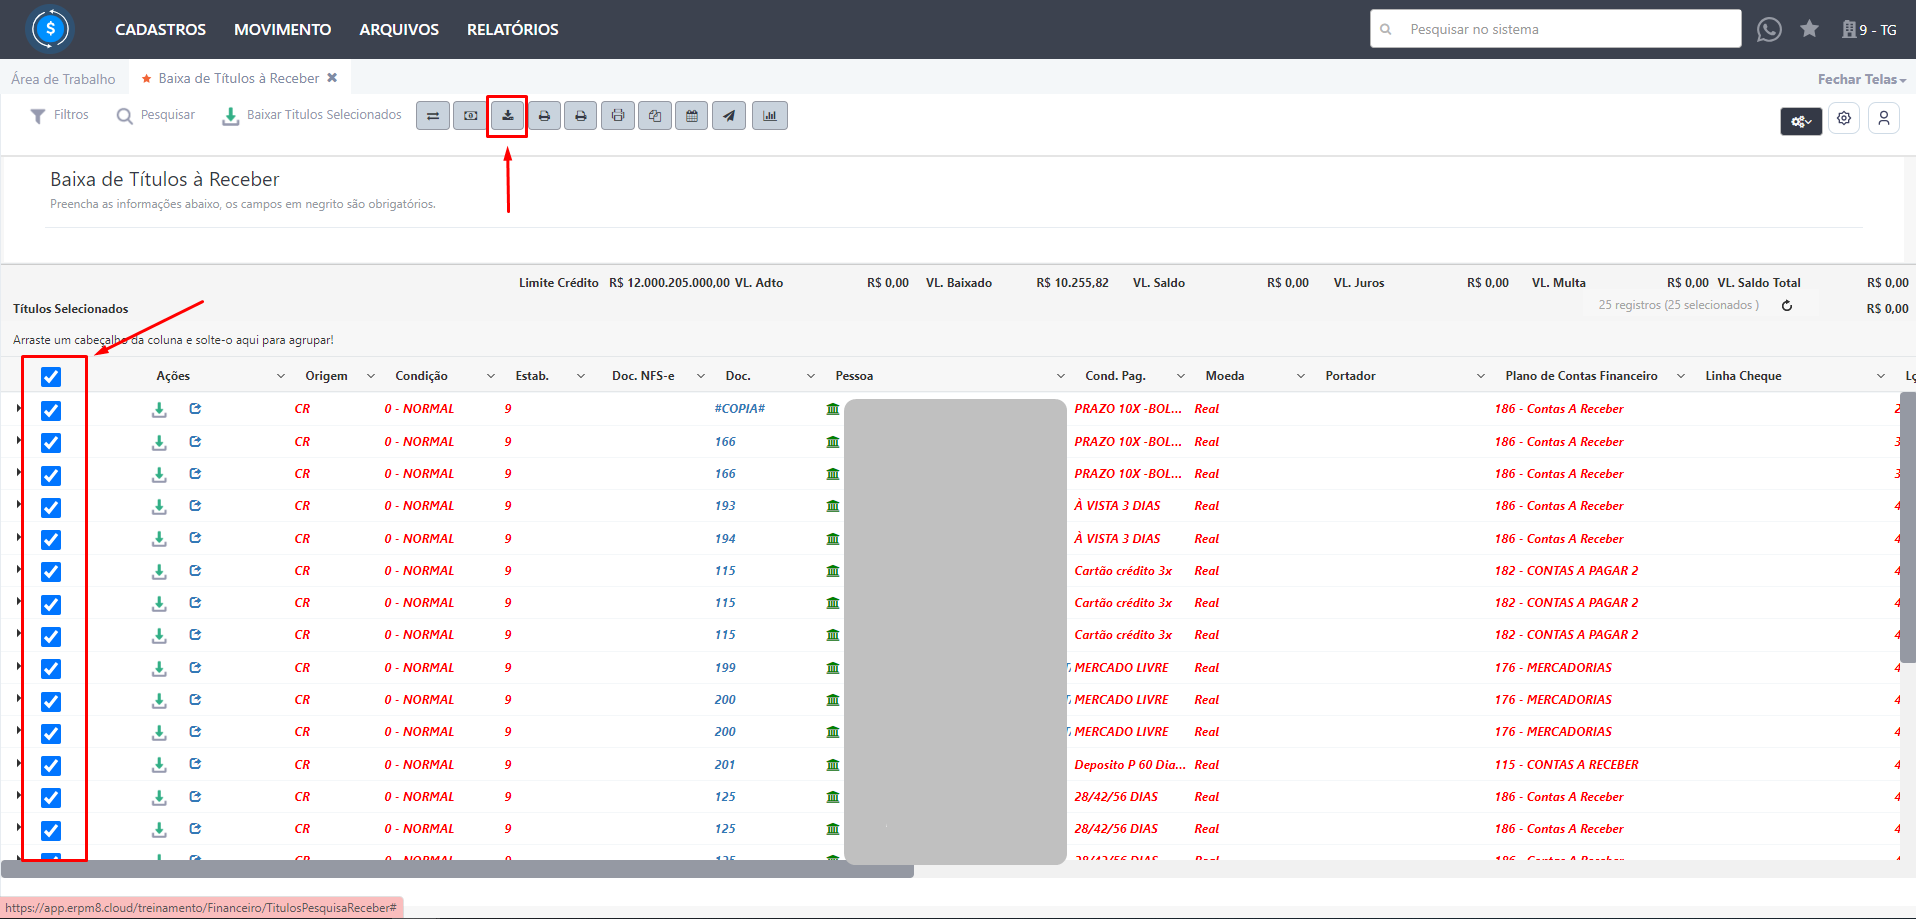Open the Cond. Pag. column dropdown arrow

pos(1181,376)
